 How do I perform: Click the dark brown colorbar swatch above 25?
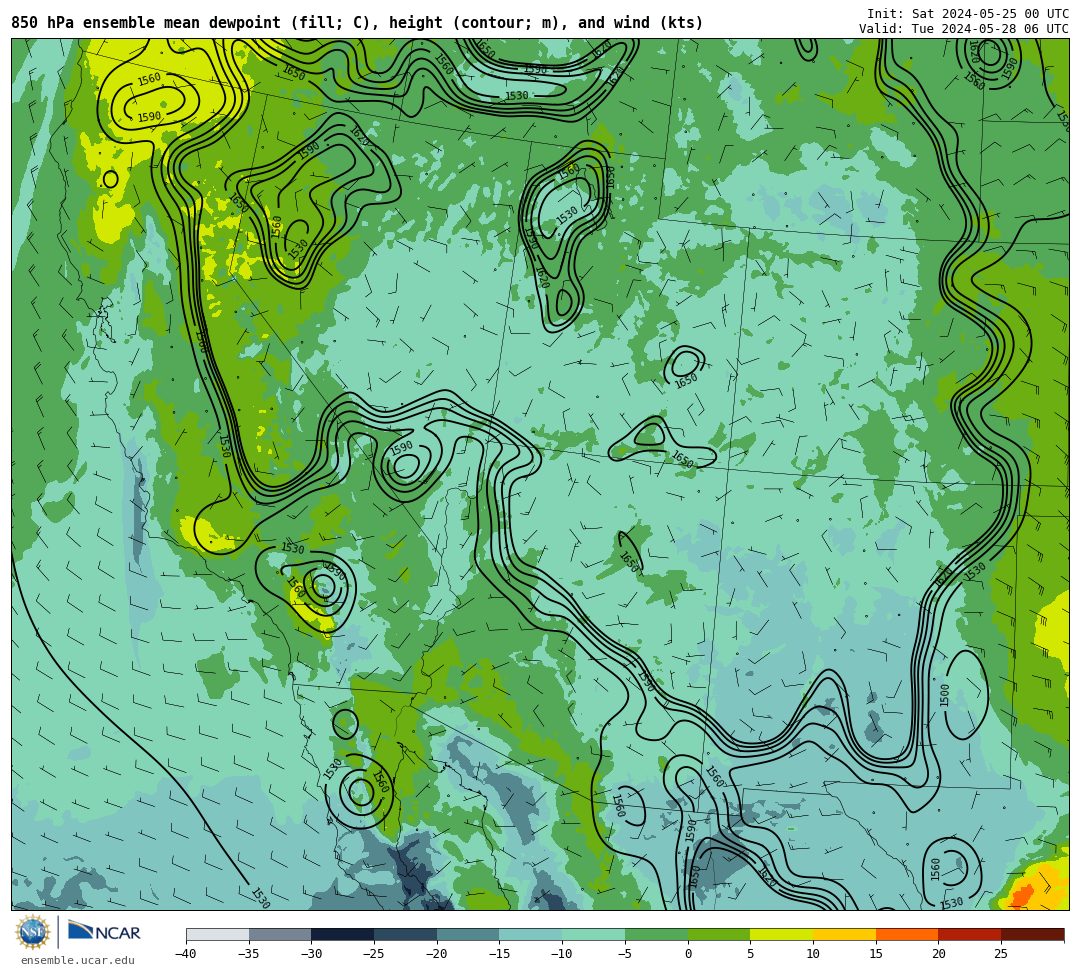click(1032, 934)
